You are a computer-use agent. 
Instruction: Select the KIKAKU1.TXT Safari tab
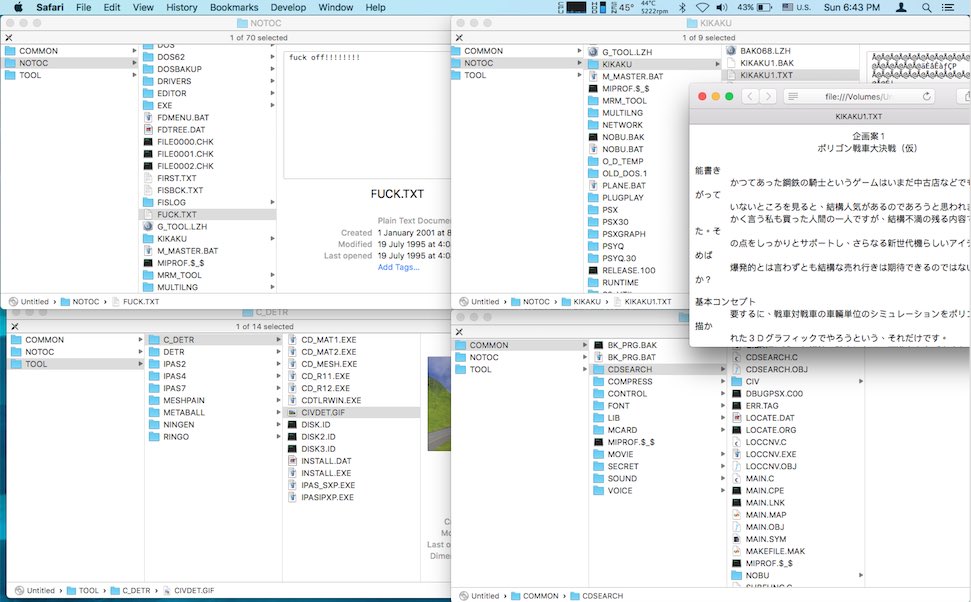click(829, 116)
